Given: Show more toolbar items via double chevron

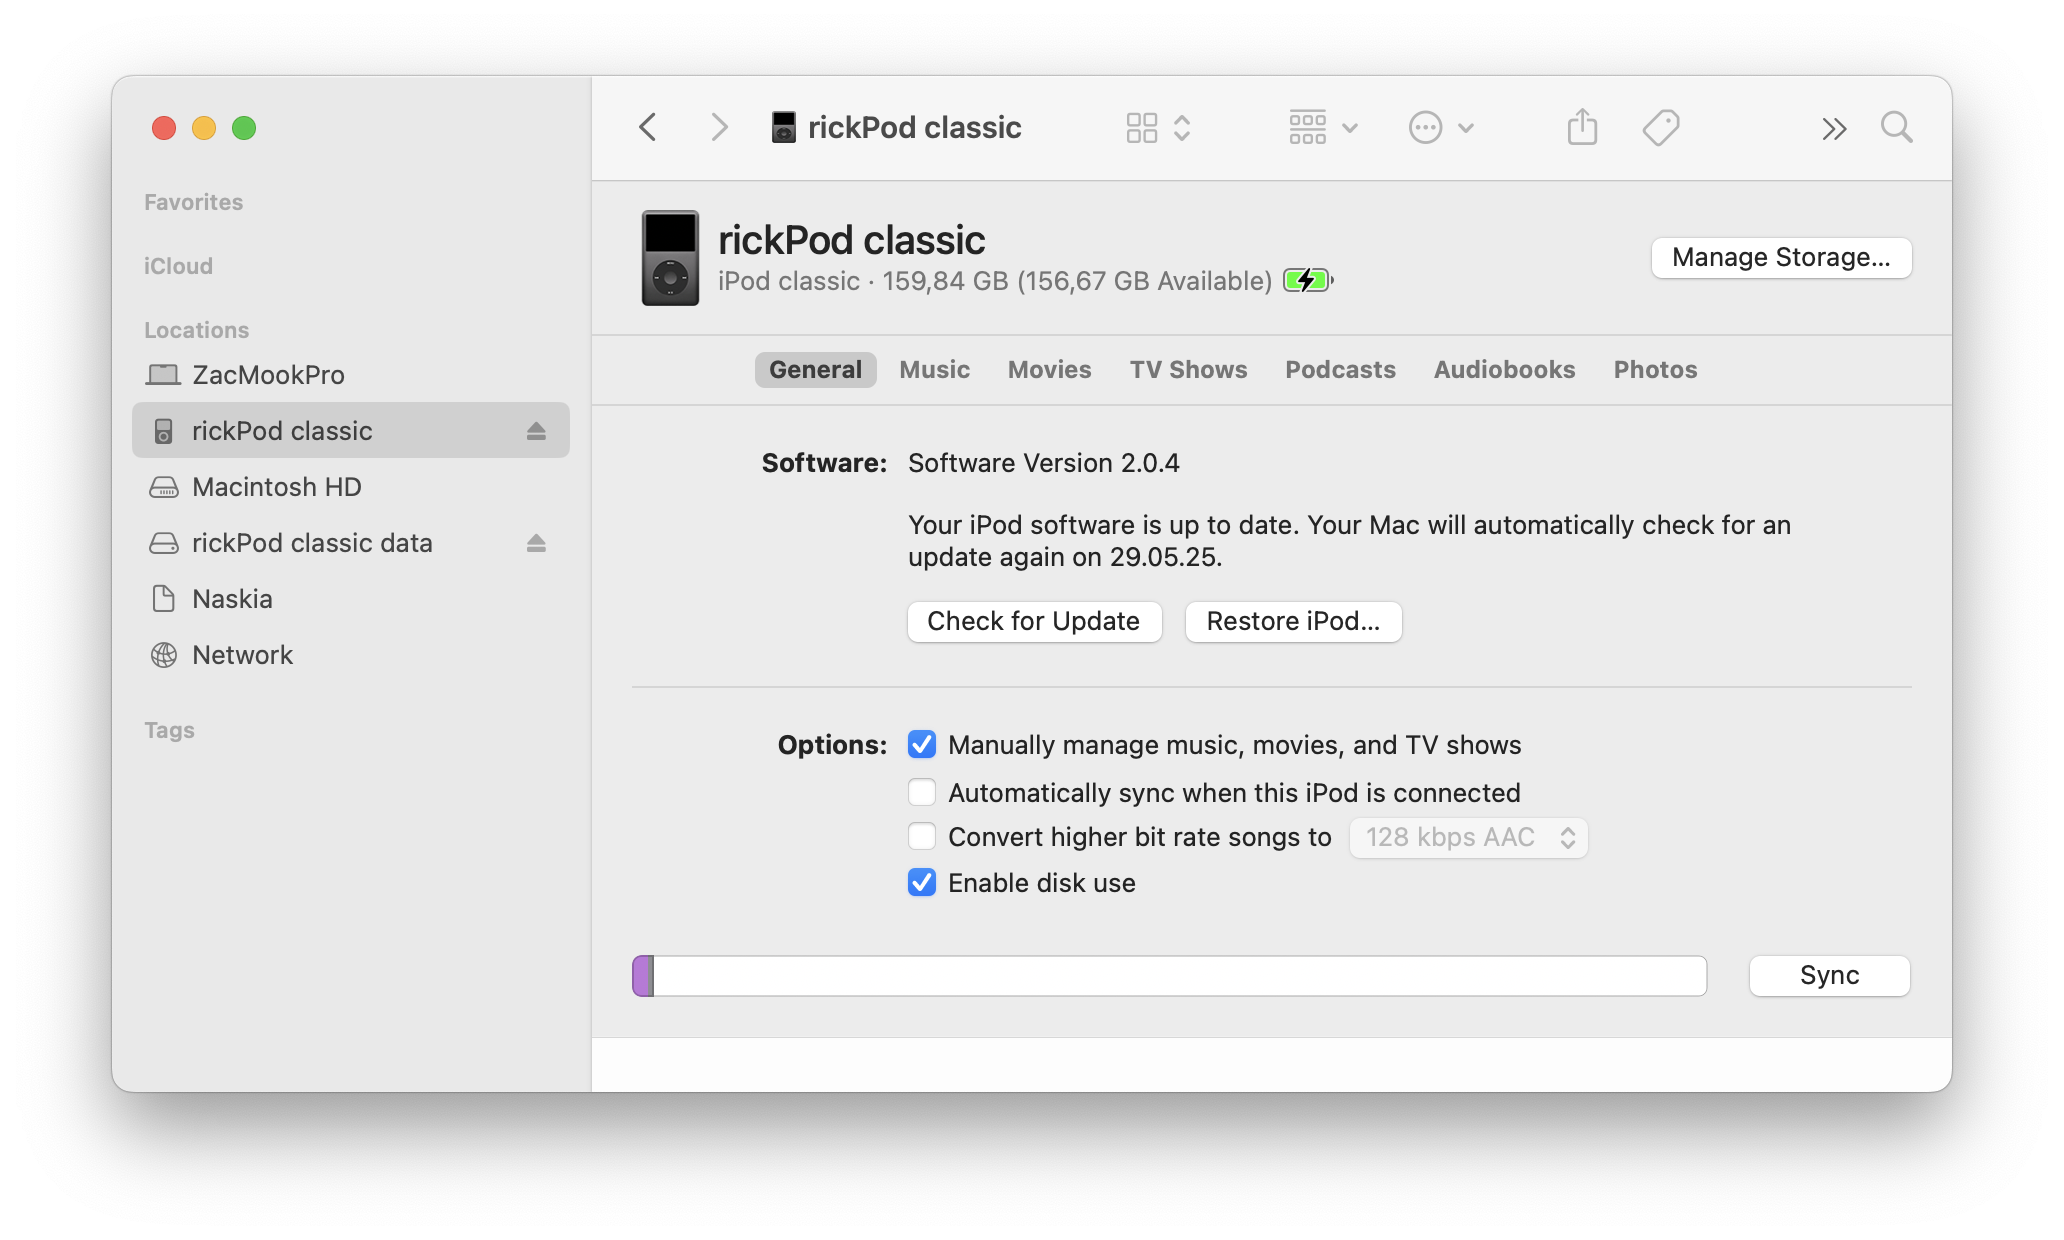Looking at the screenshot, I should tap(1833, 128).
